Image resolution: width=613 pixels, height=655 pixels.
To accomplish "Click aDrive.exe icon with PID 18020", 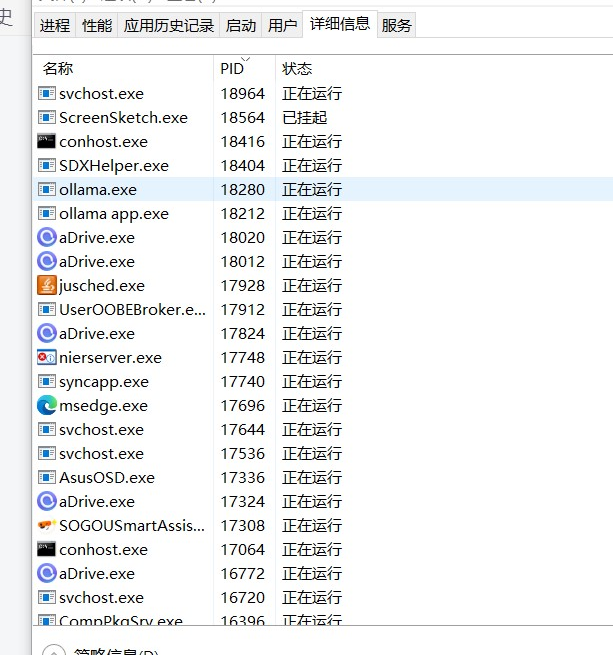I will pyautogui.click(x=46, y=237).
